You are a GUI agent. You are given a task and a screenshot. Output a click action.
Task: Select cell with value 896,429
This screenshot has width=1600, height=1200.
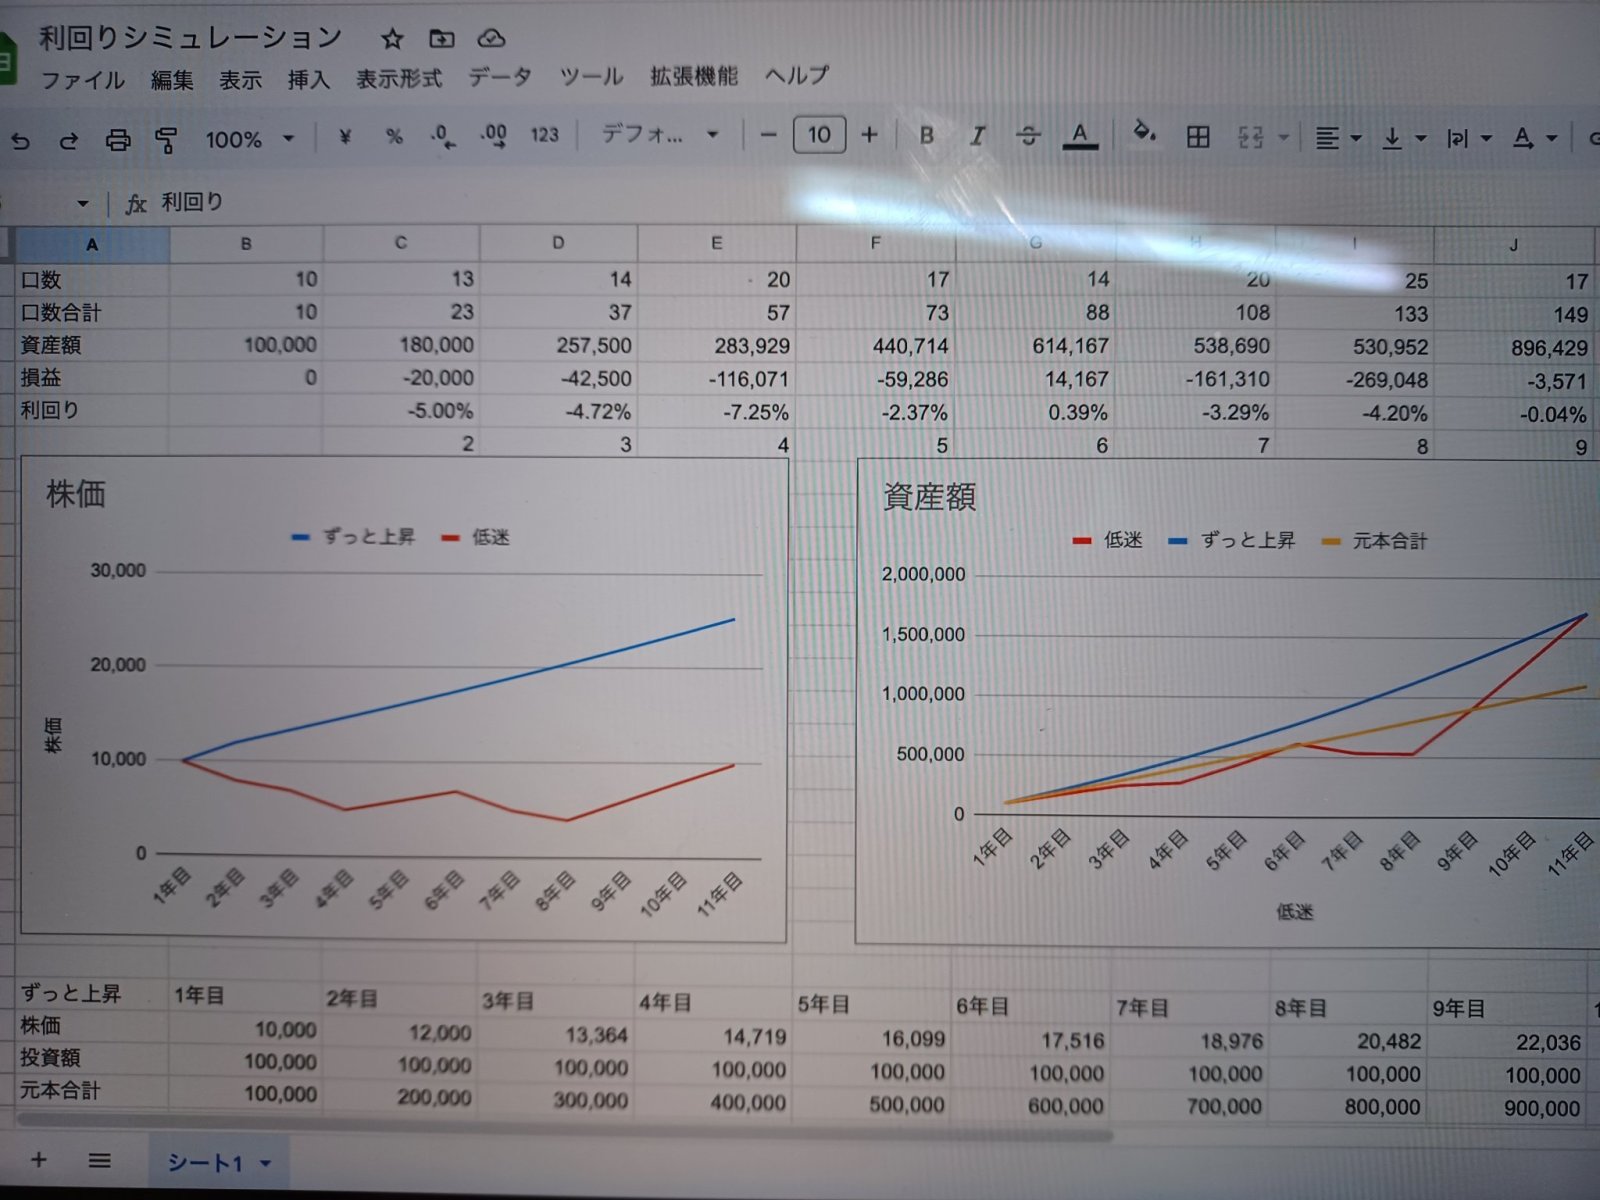click(x=1514, y=348)
